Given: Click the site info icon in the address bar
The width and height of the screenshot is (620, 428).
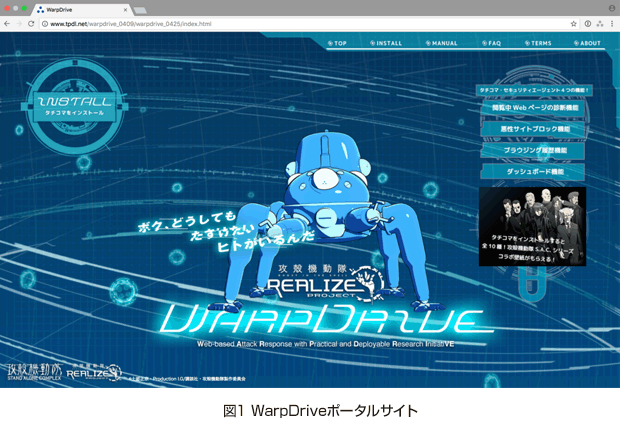Looking at the screenshot, I should (x=45, y=24).
